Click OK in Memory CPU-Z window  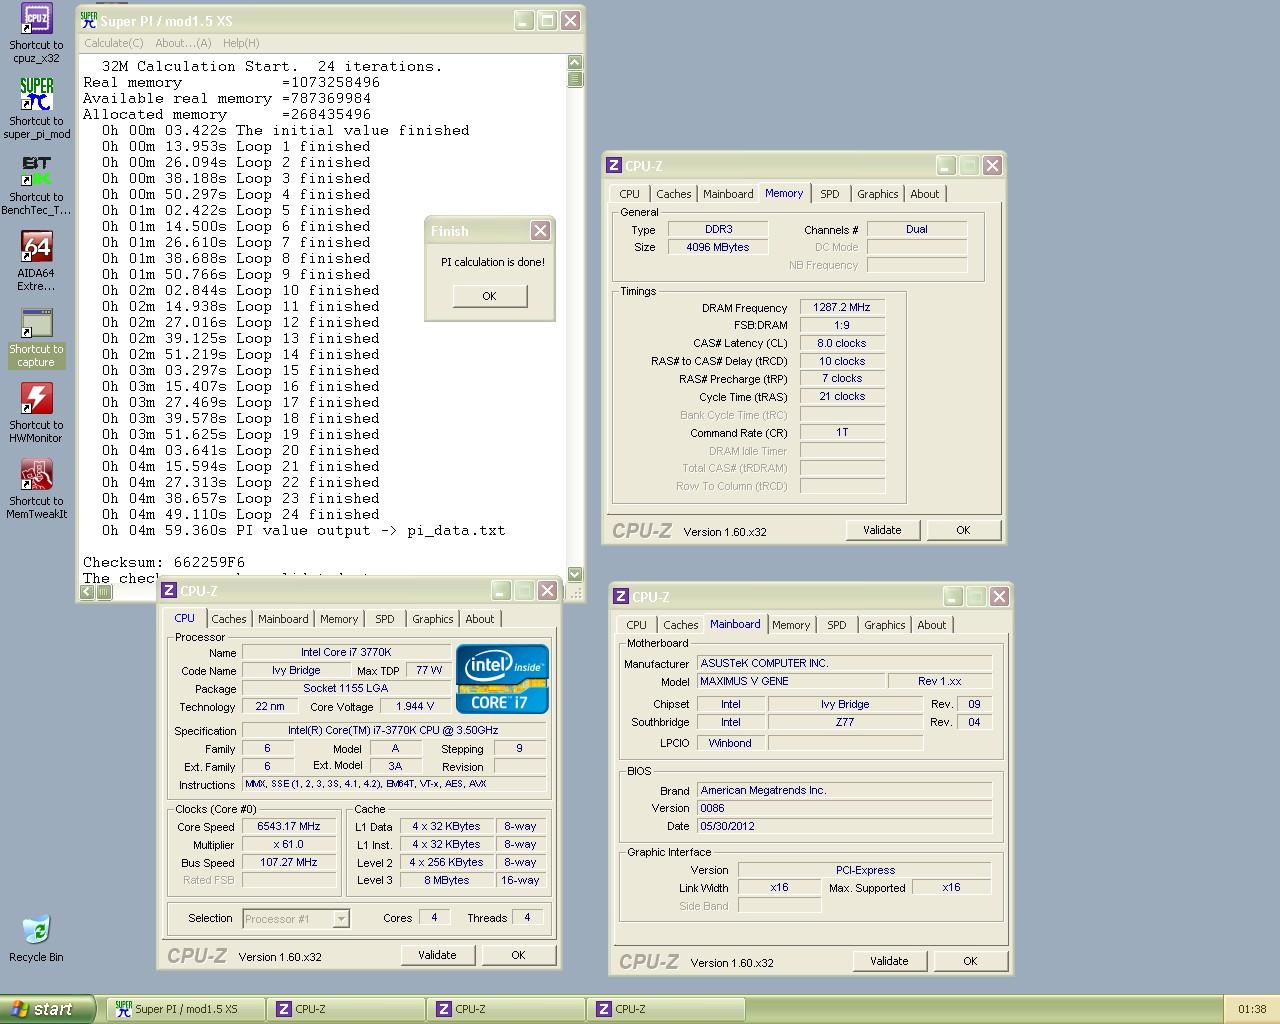click(963, 530)
